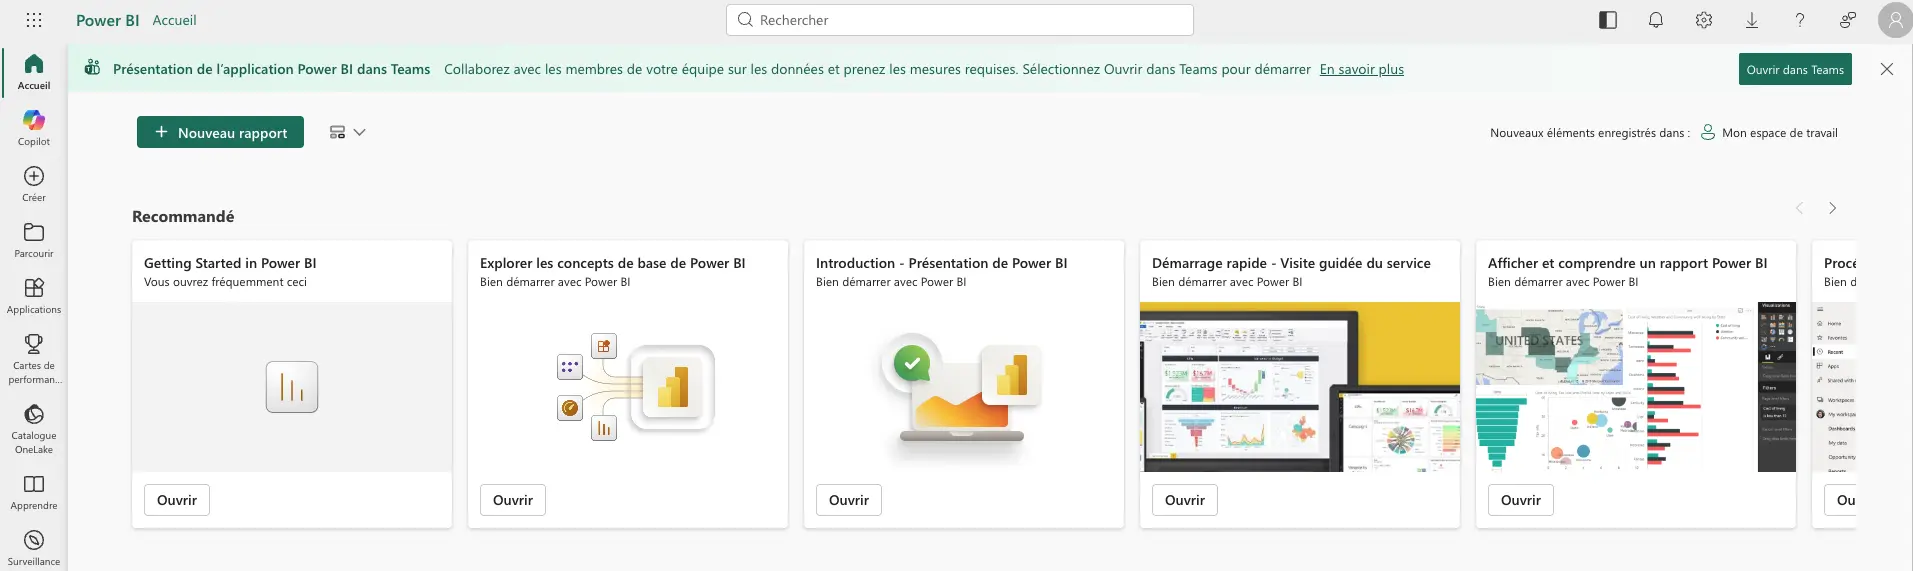Click the Recommandé previous arrow
Screen dimensions: 1913x571
click(x=1799, y=208)
